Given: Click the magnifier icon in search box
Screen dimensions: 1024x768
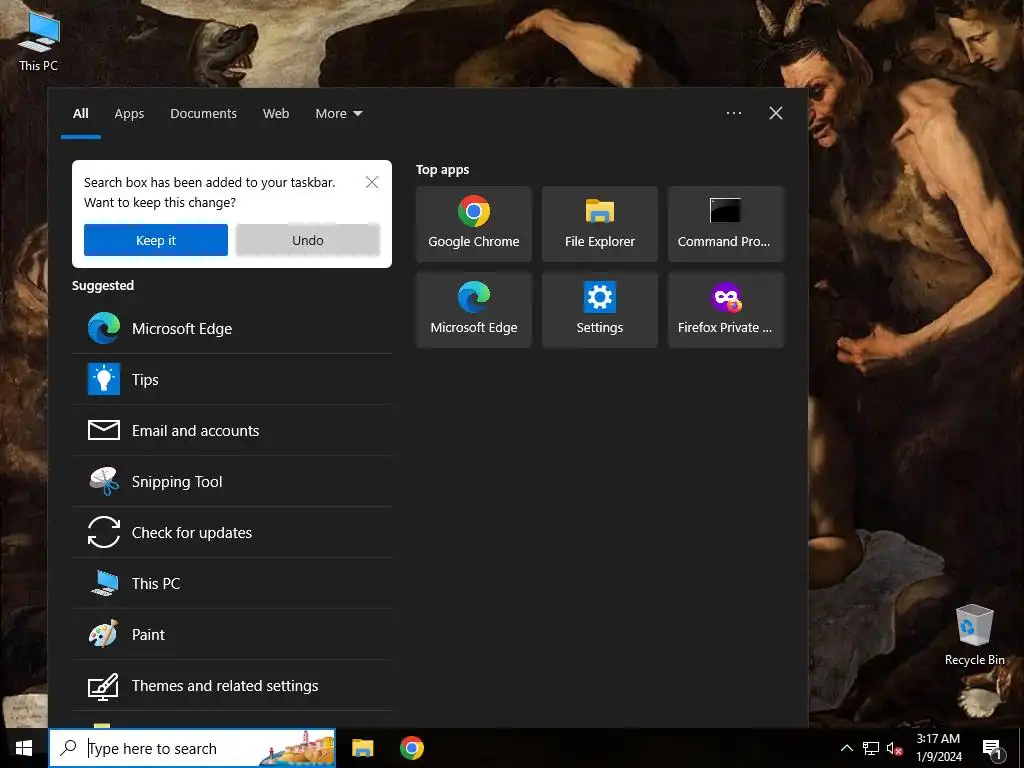Looking at the screenshot, I should [69, 748].
